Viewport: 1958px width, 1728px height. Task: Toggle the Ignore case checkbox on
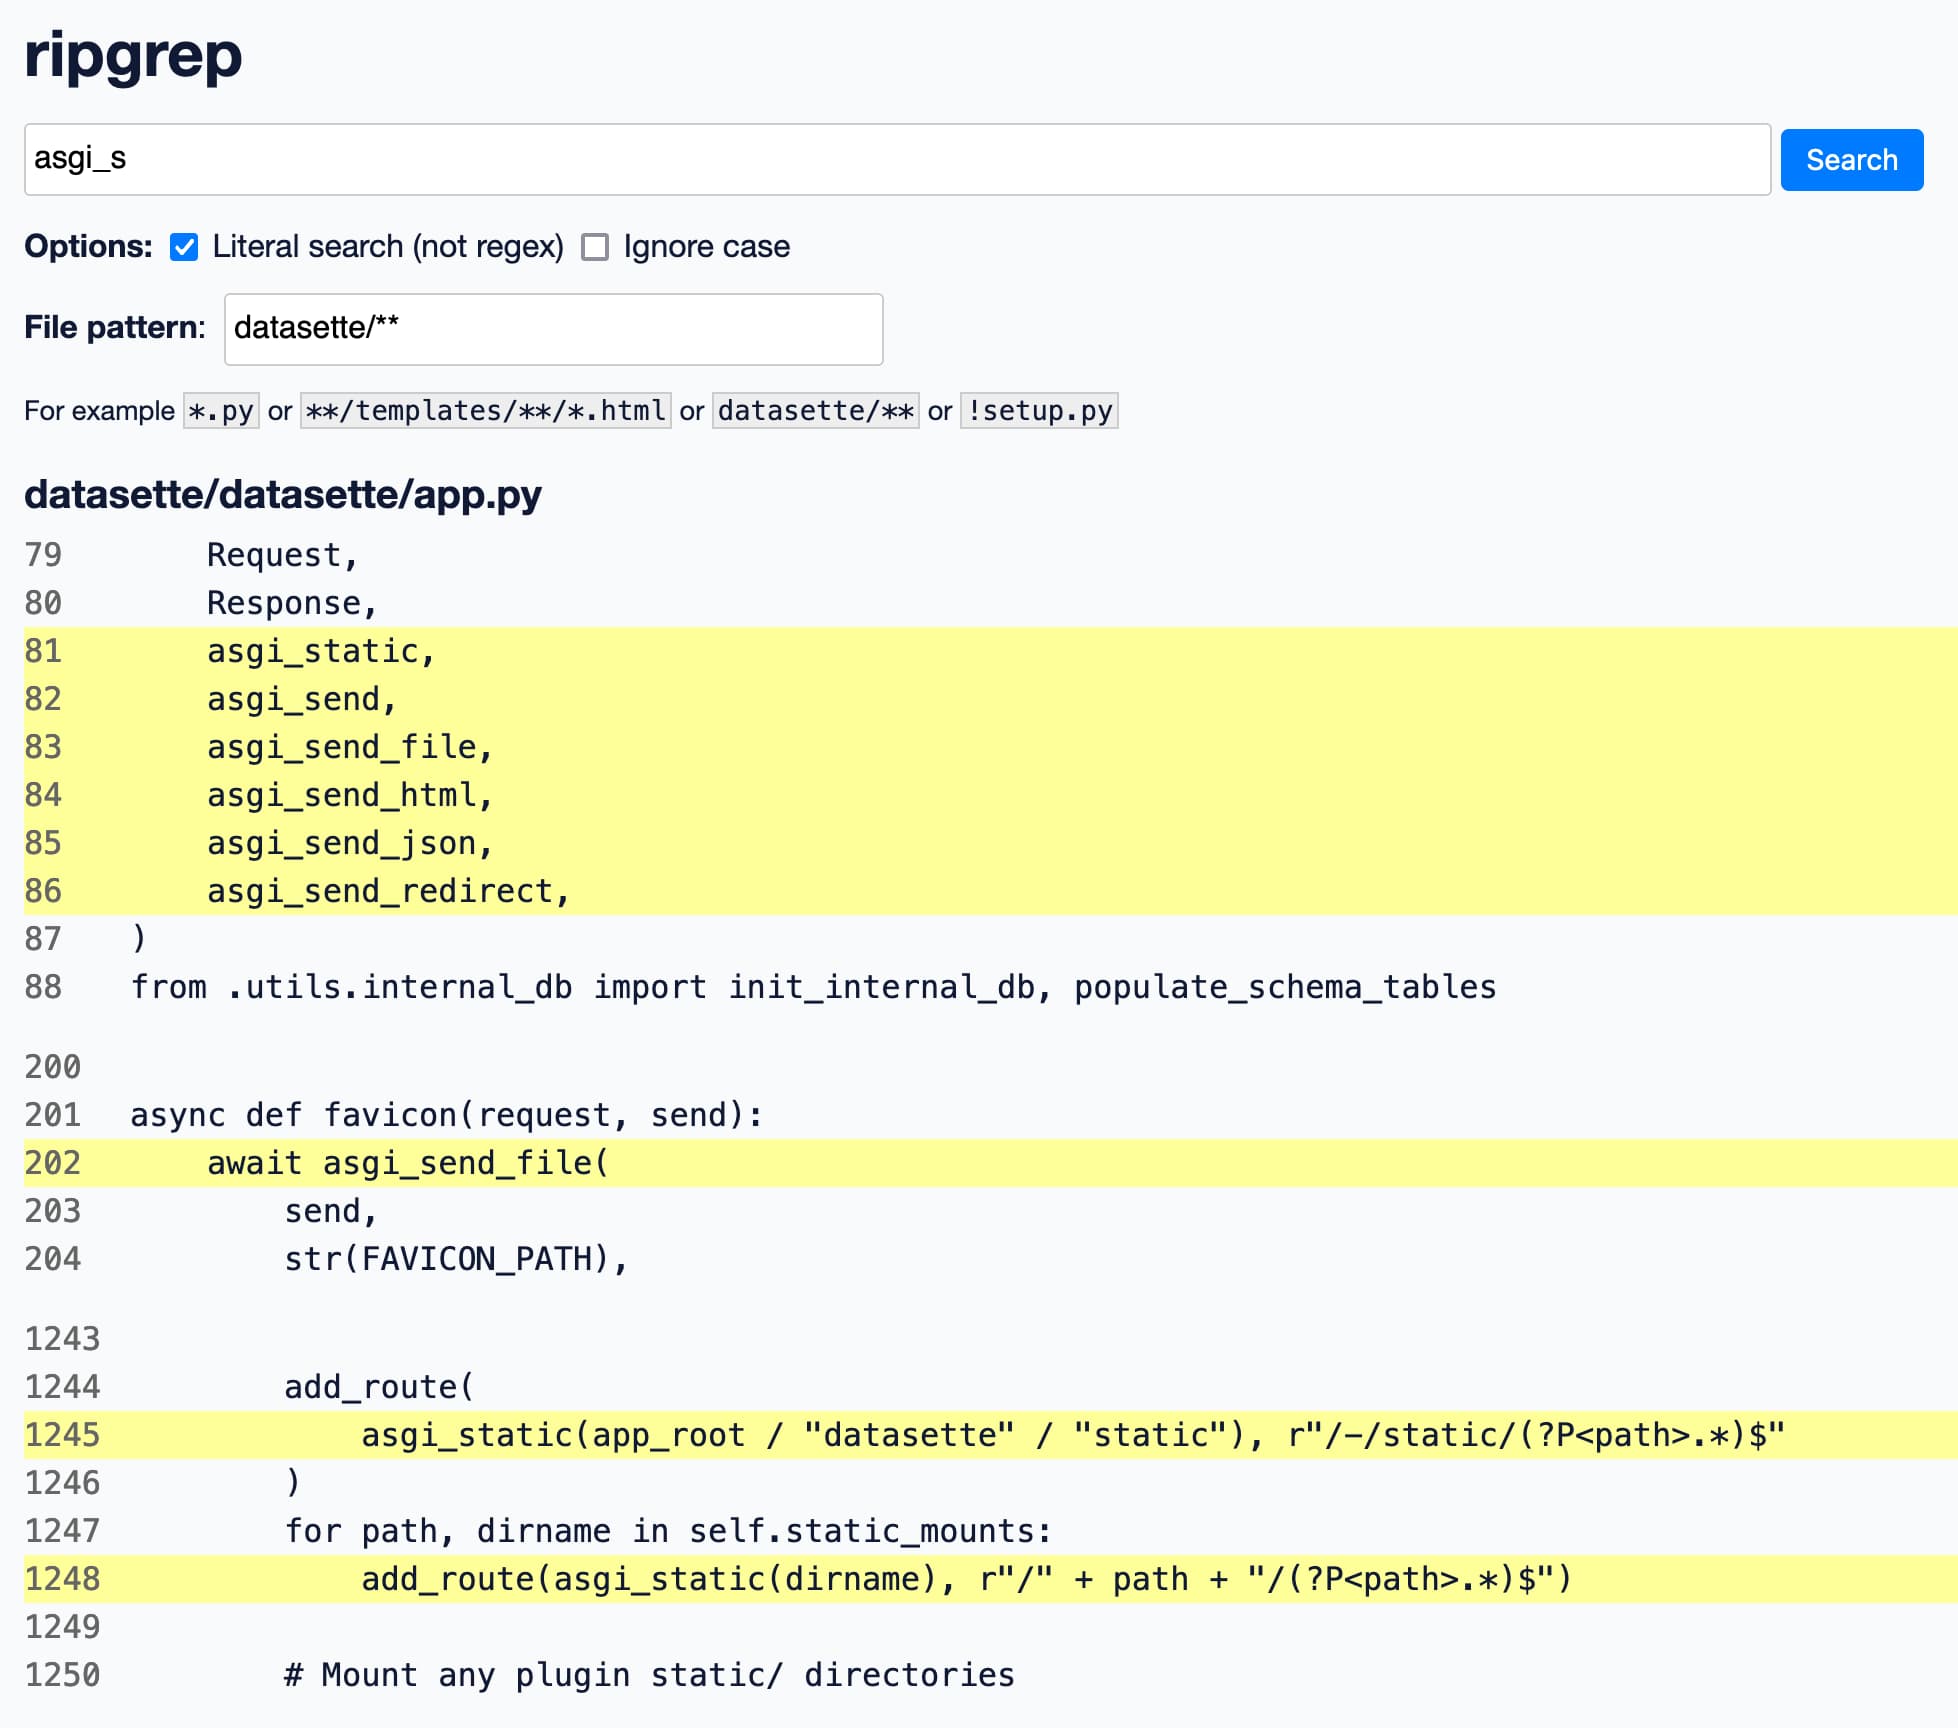pos(595,245)
